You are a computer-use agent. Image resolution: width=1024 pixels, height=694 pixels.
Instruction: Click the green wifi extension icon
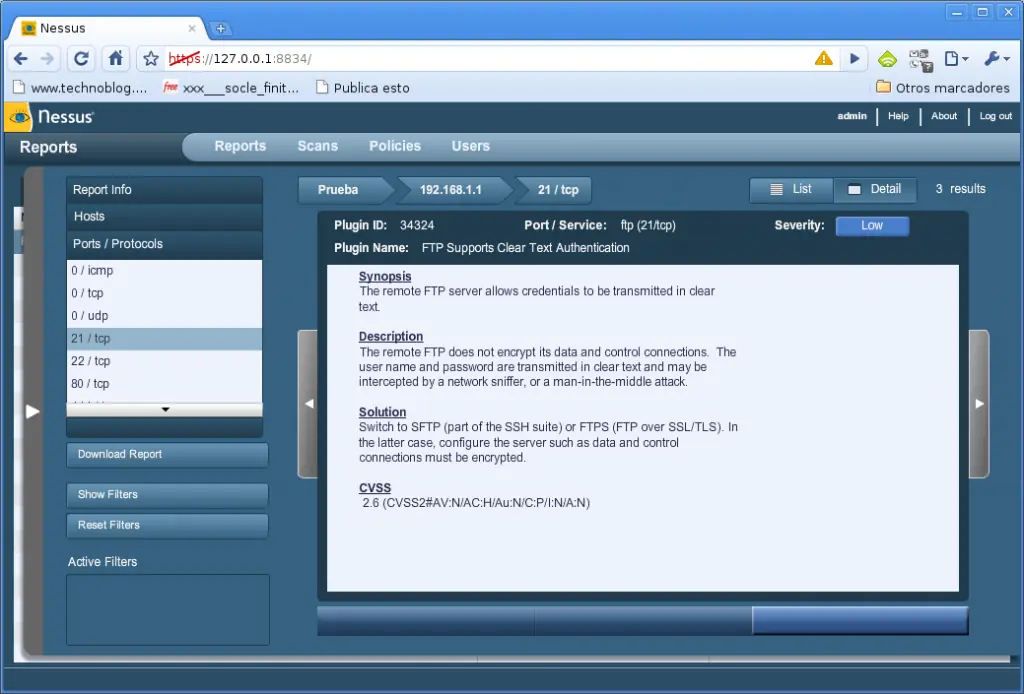point(887,59)
